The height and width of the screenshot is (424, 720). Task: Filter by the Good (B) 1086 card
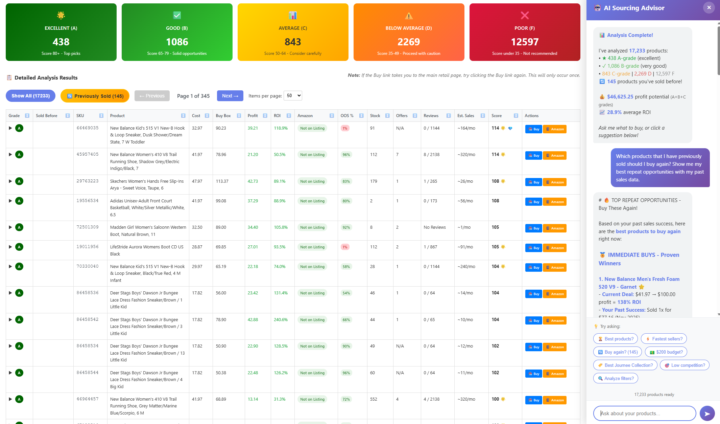coord(177,32)
